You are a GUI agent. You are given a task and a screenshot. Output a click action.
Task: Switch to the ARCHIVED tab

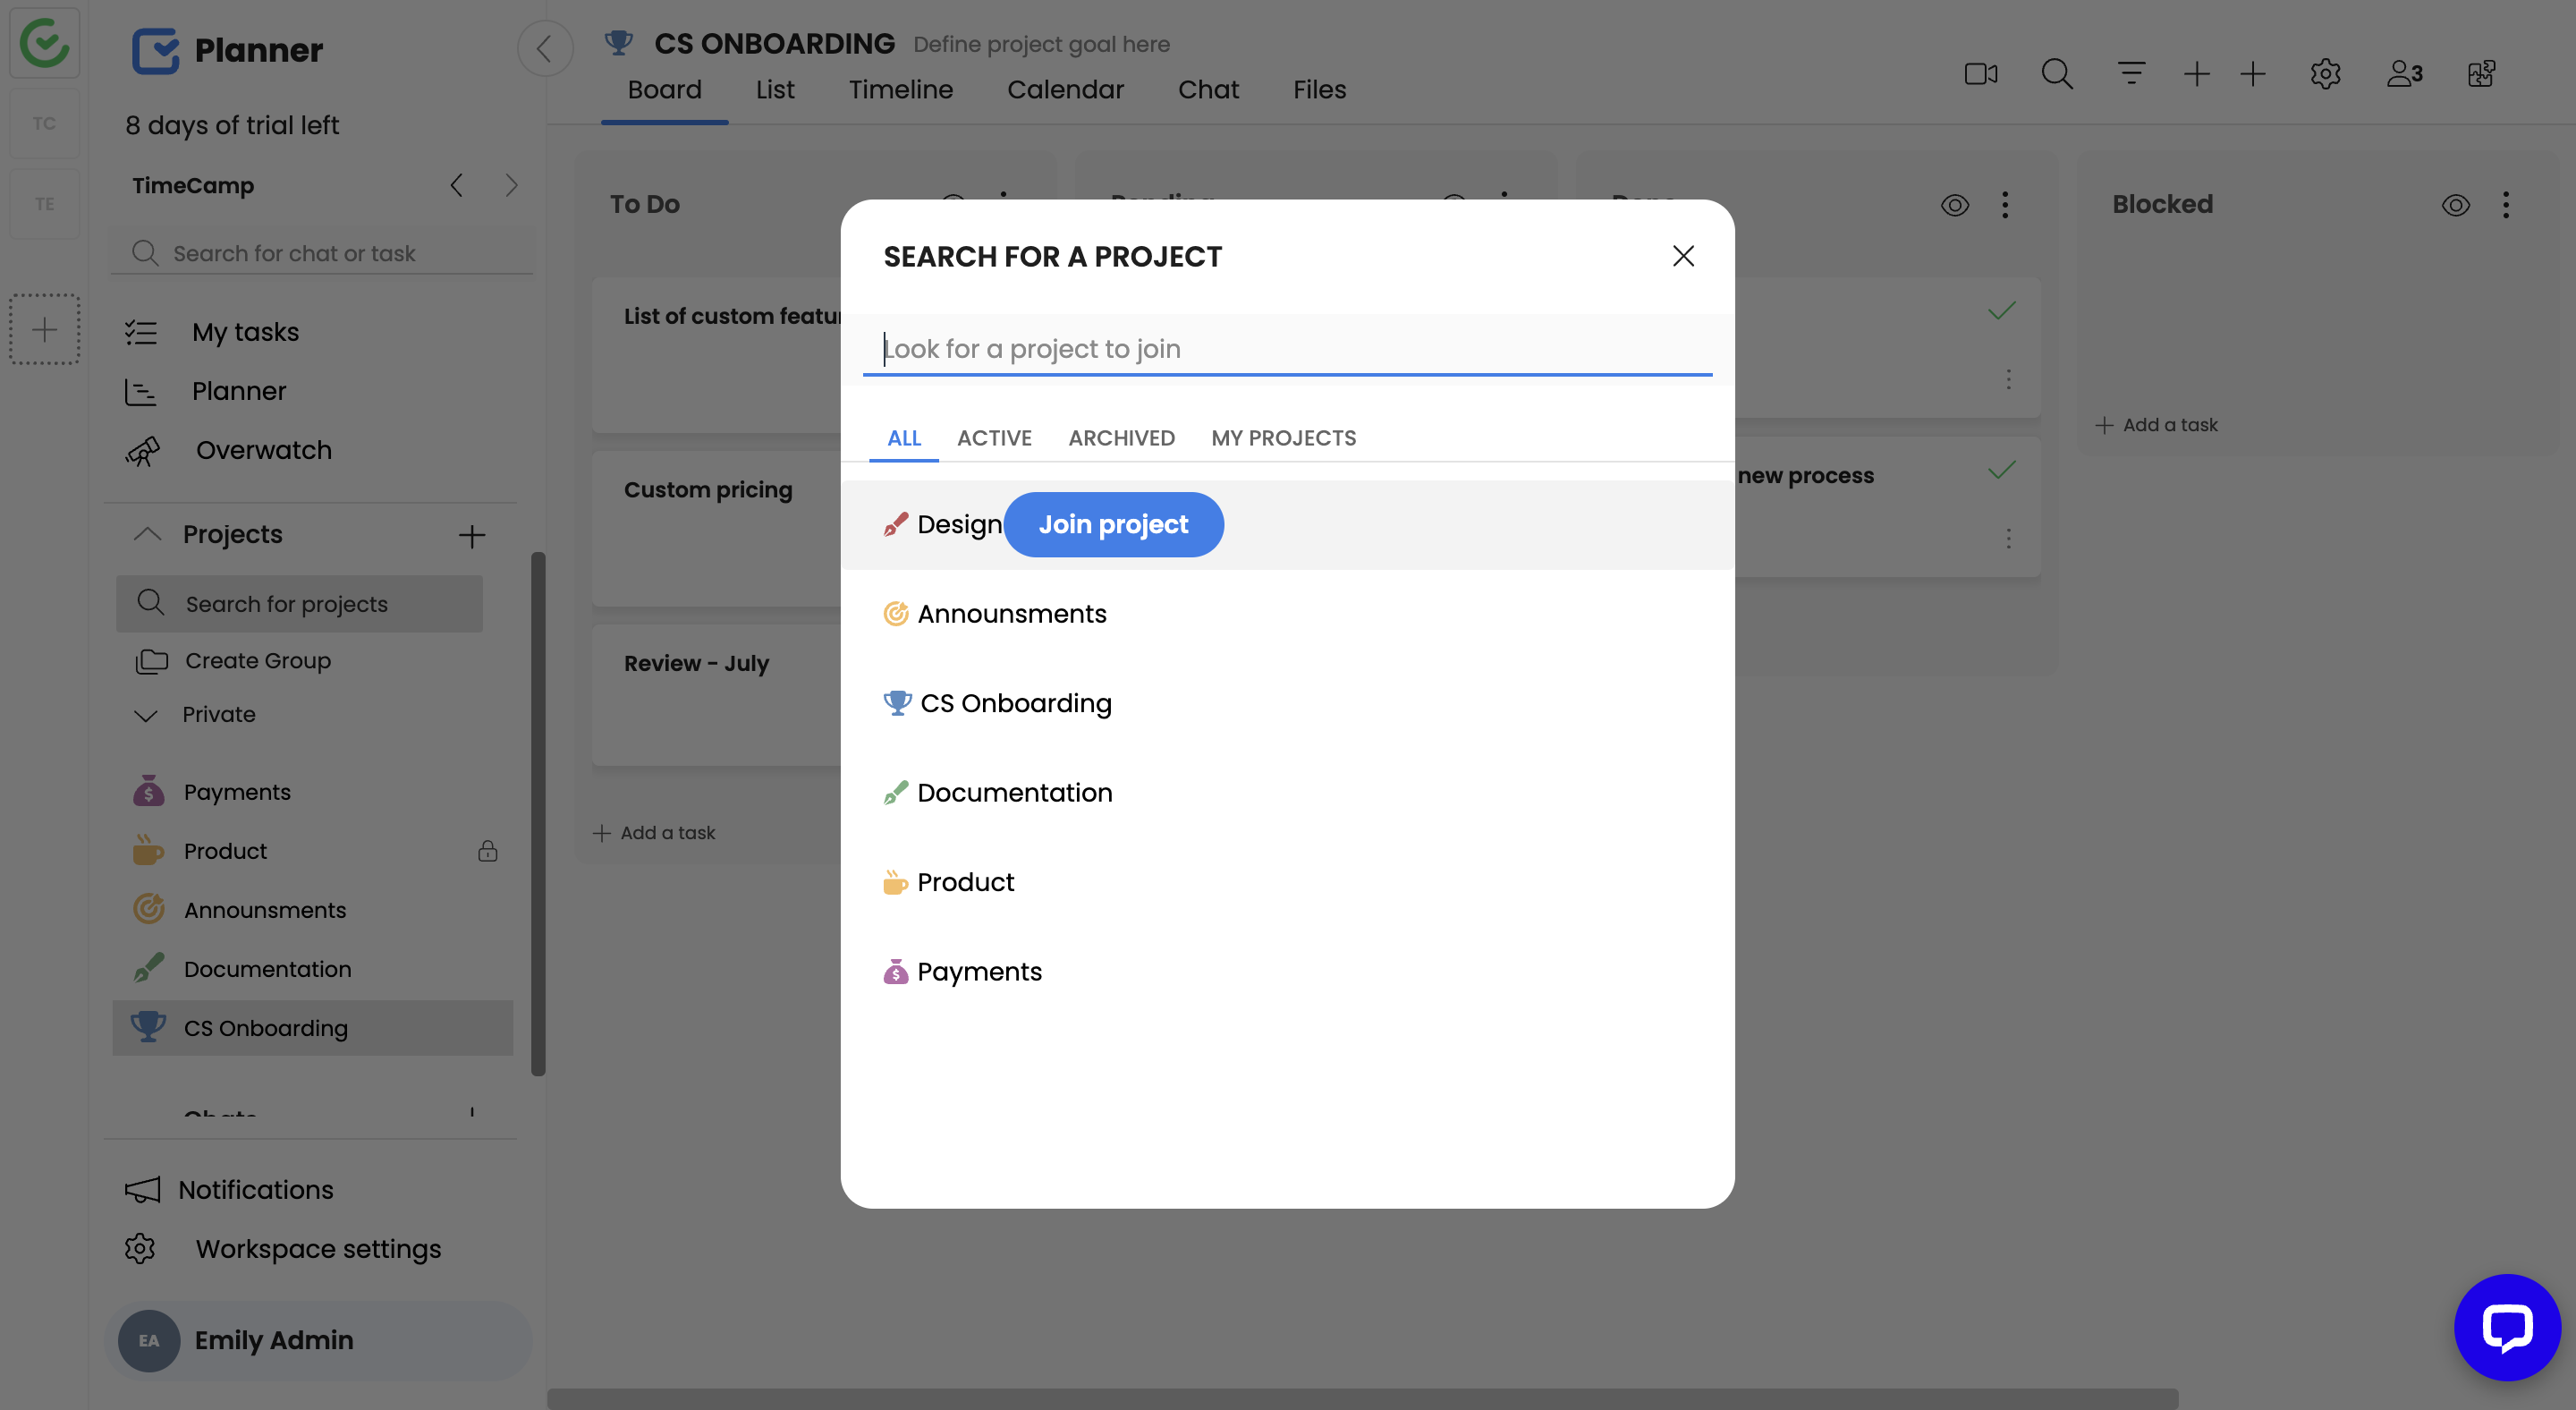[1121, 438]
